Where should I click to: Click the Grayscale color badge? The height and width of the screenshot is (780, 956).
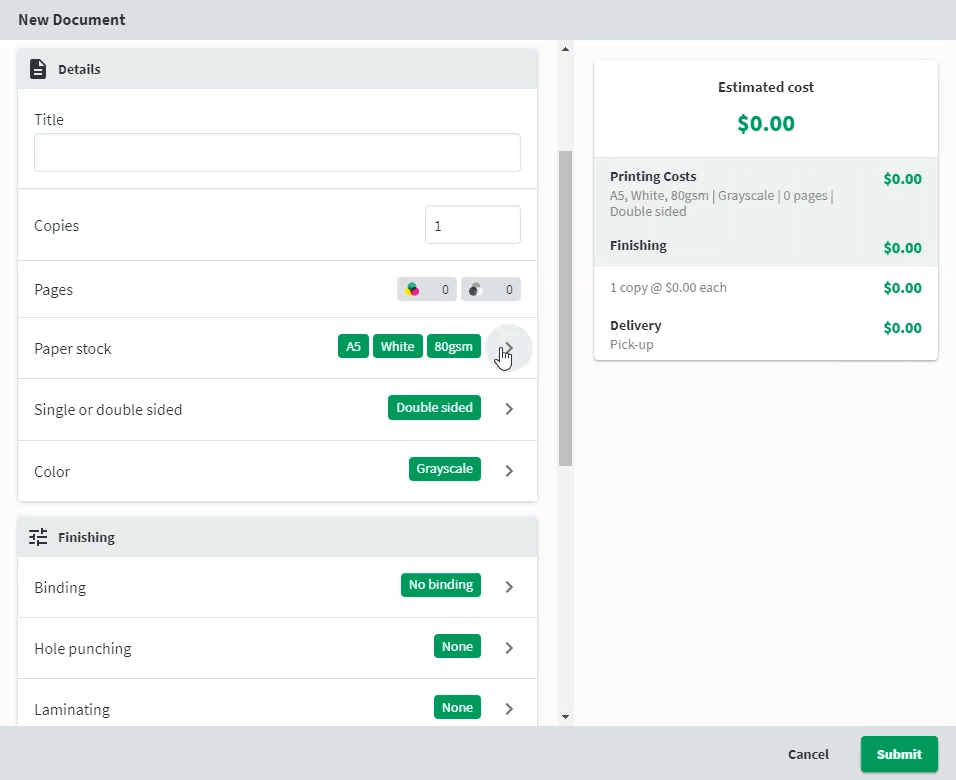[x=444, y=469]
